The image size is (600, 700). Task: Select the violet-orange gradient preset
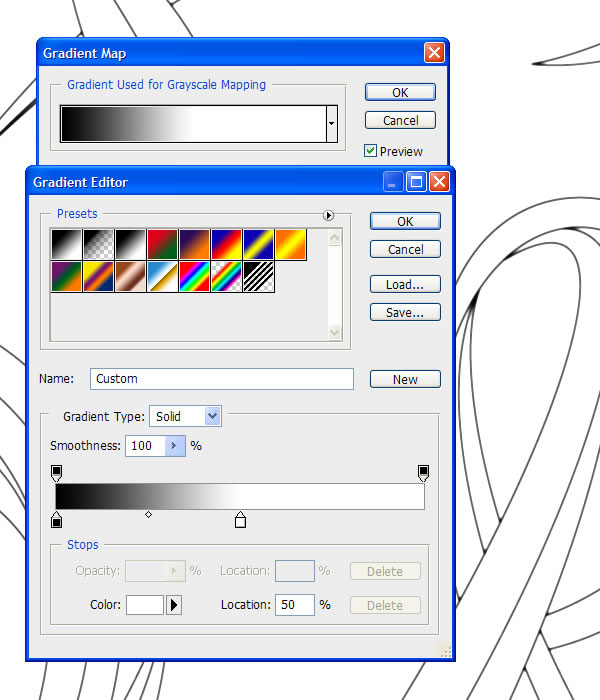[195, 244]
